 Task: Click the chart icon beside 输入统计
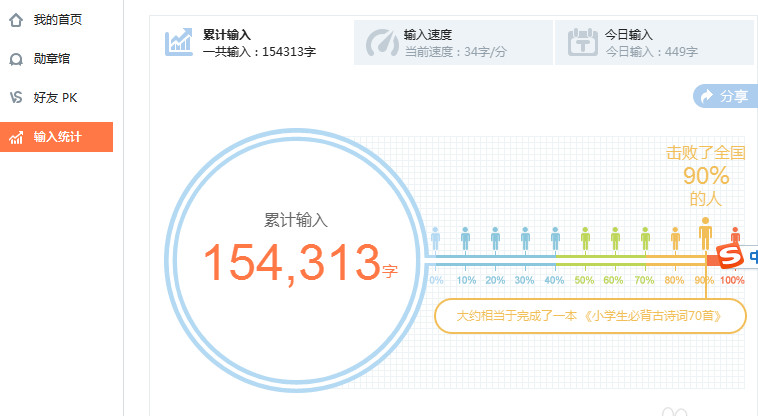click(x=16, y=137)
